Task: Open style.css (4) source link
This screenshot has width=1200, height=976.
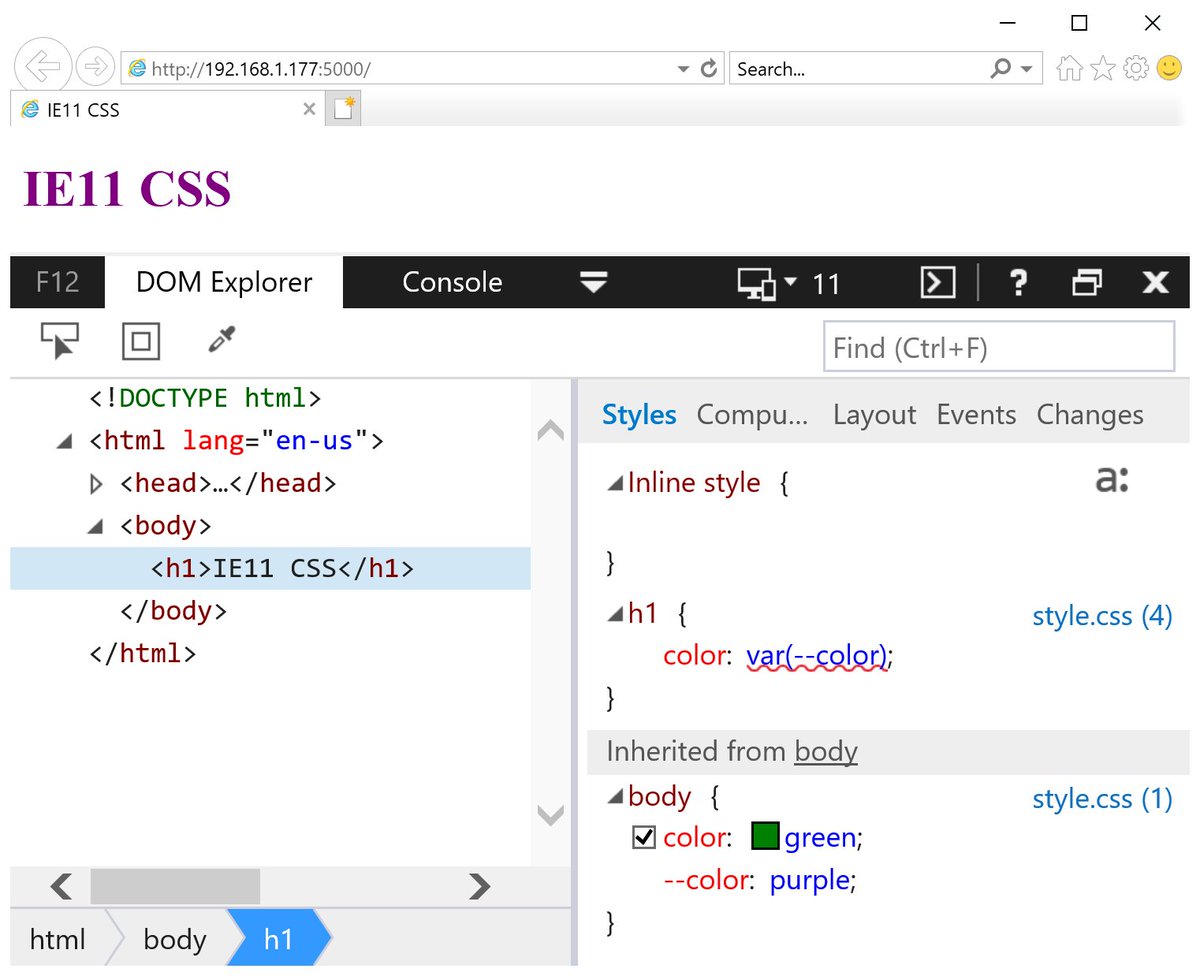Action: point(1102,616)
